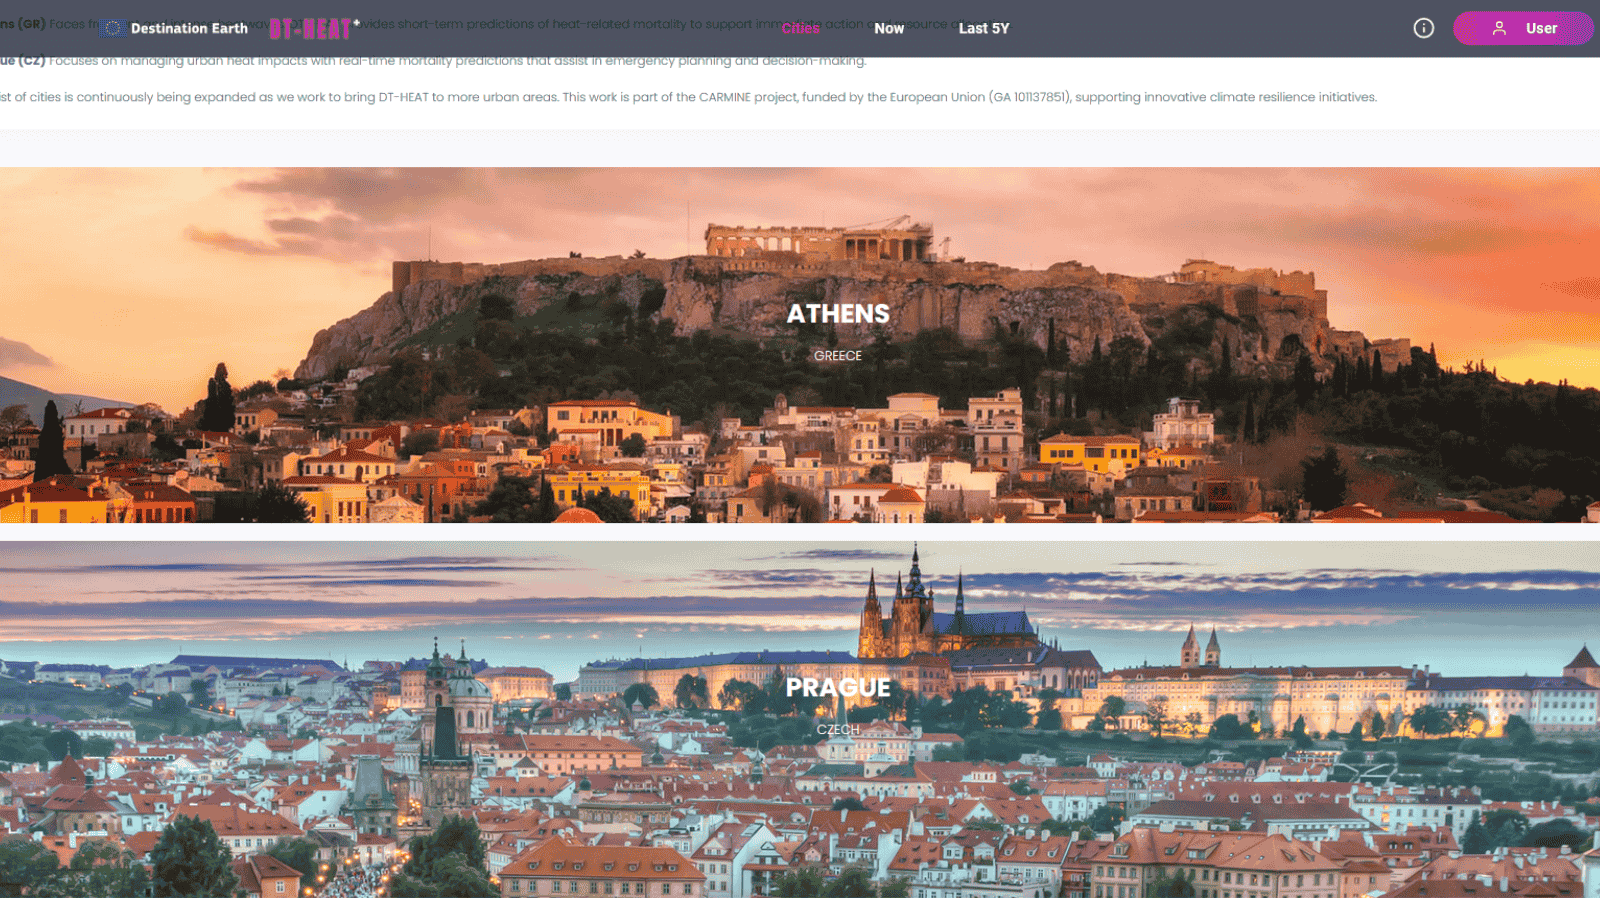Click the GREECE country label
Image resolution: width=1600 pixels, height=900 pixels.
837,356
